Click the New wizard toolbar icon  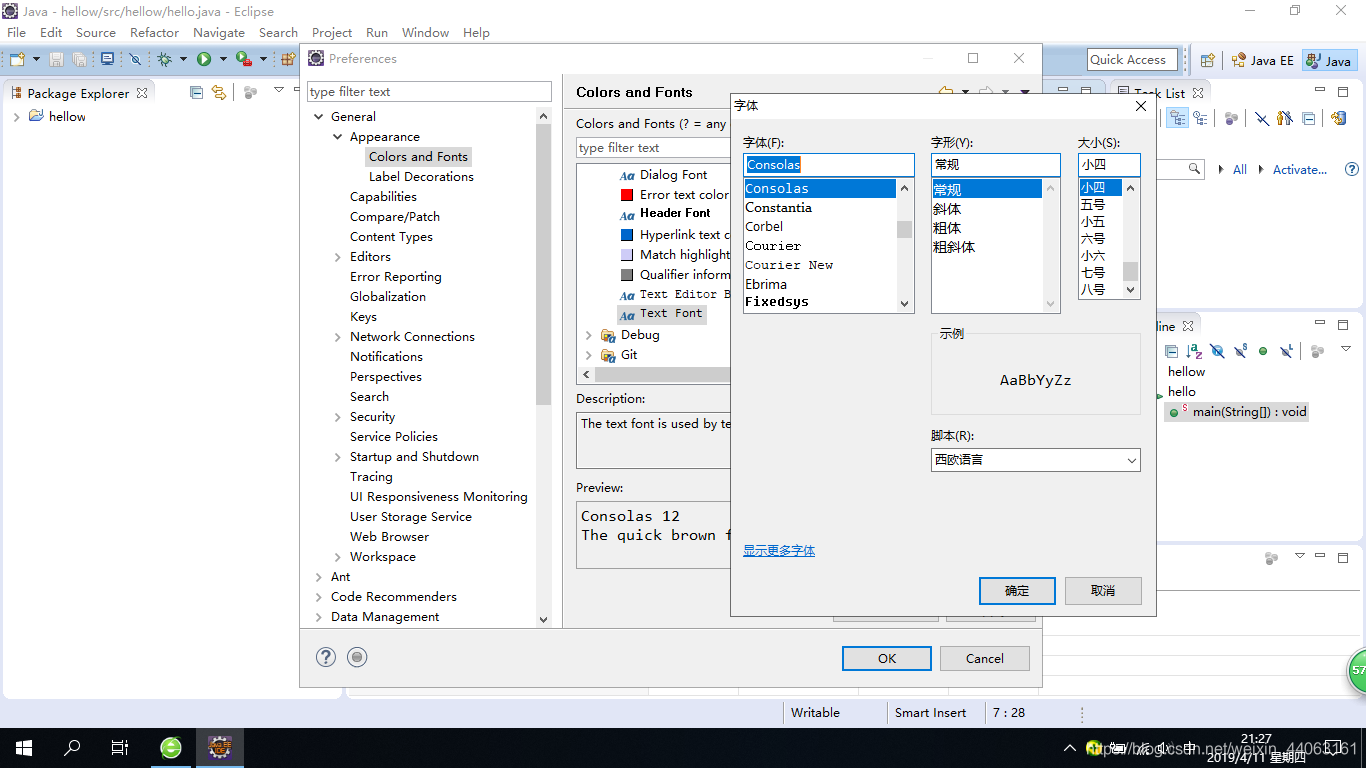coord(16,60)
